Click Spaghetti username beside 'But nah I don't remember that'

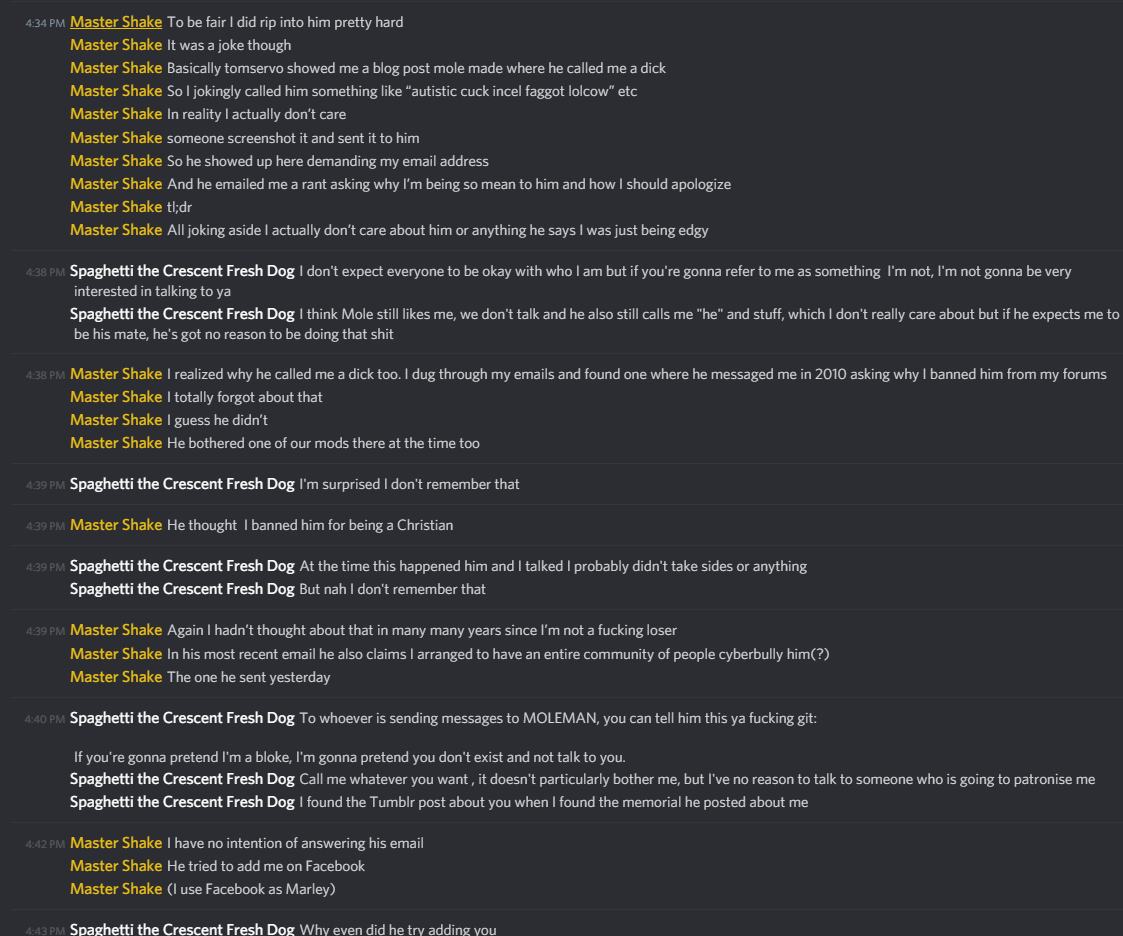tap(182, 589)
